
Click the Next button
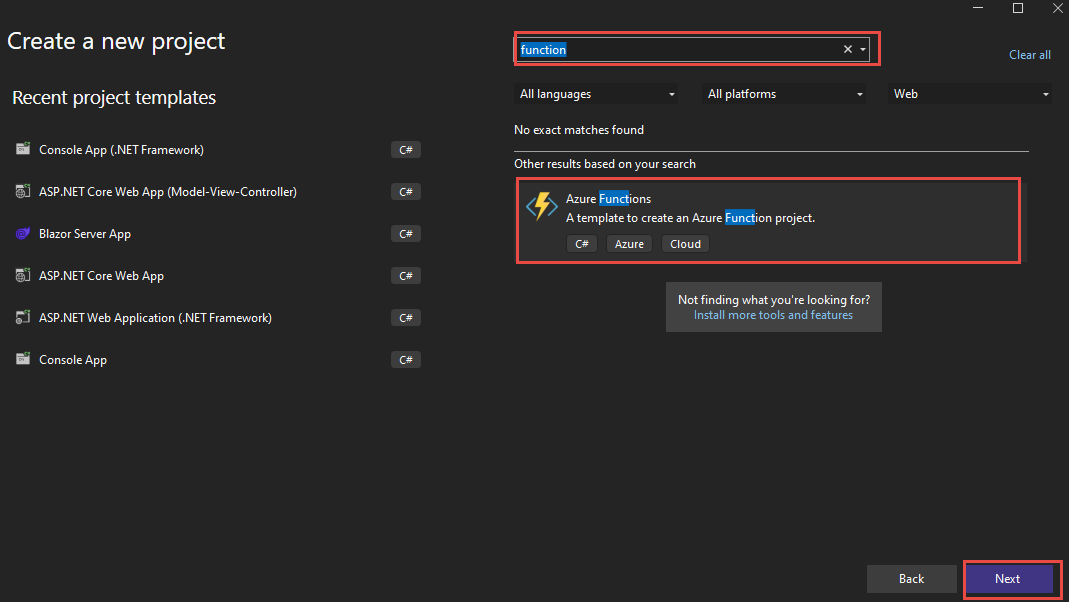point(1008,579)
